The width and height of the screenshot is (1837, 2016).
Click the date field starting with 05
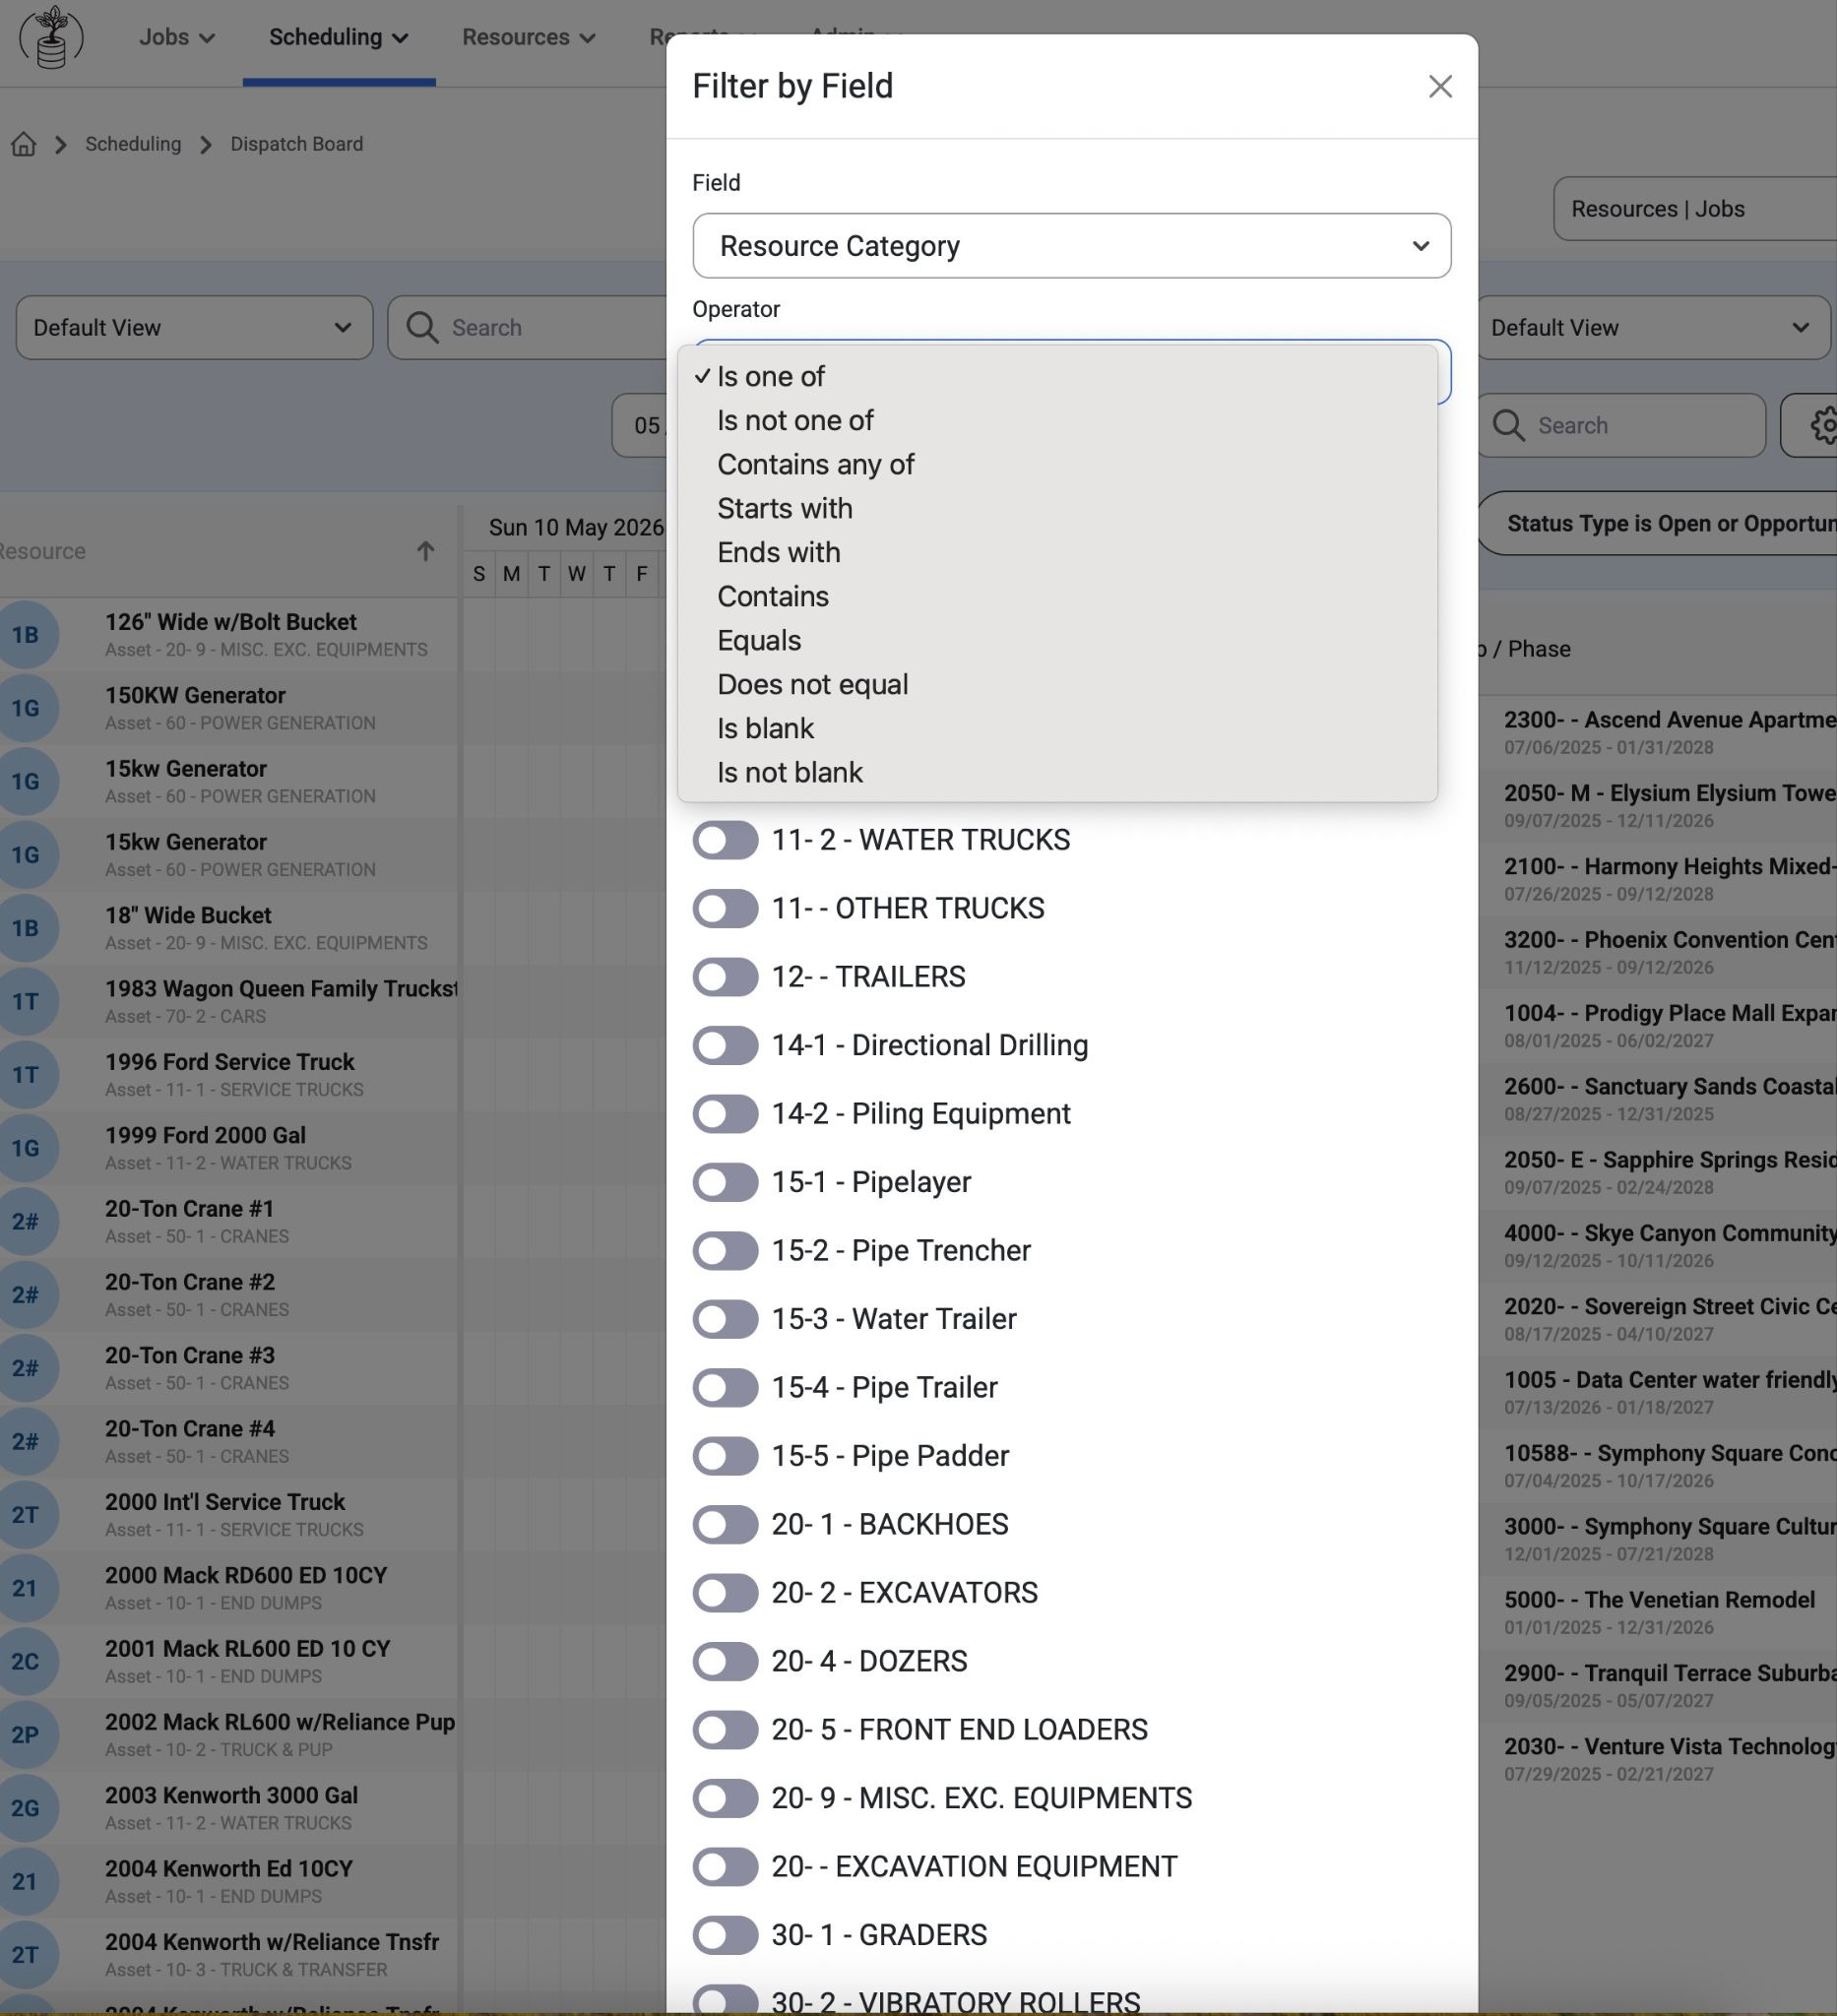[x=640, y=426]
